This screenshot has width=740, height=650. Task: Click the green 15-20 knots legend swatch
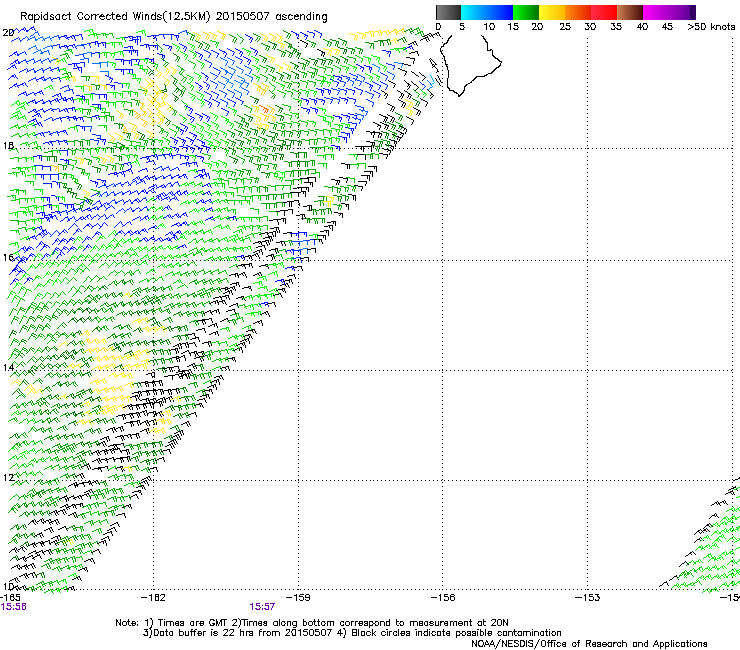pyautogui.click(x=526, y=12)
